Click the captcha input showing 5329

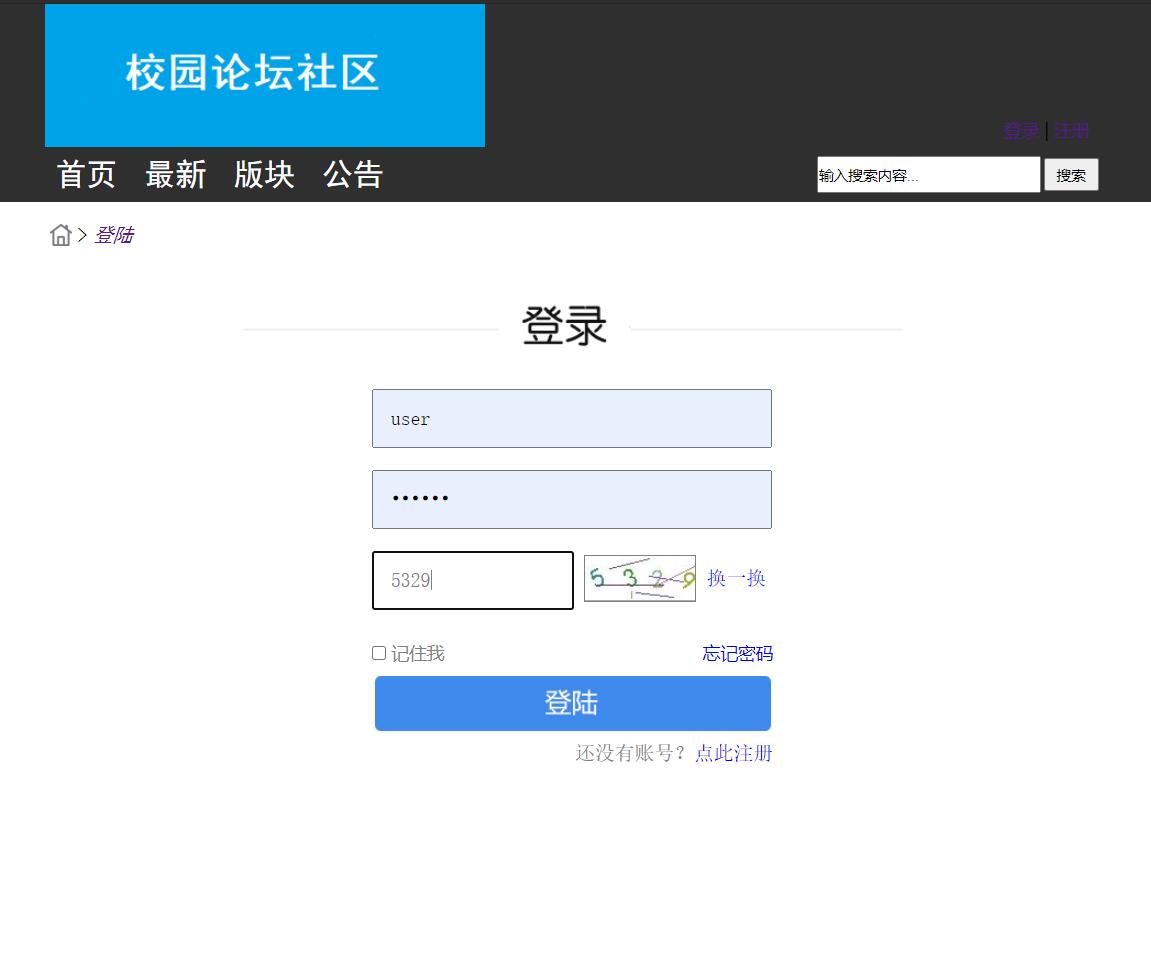pos(472,580)
